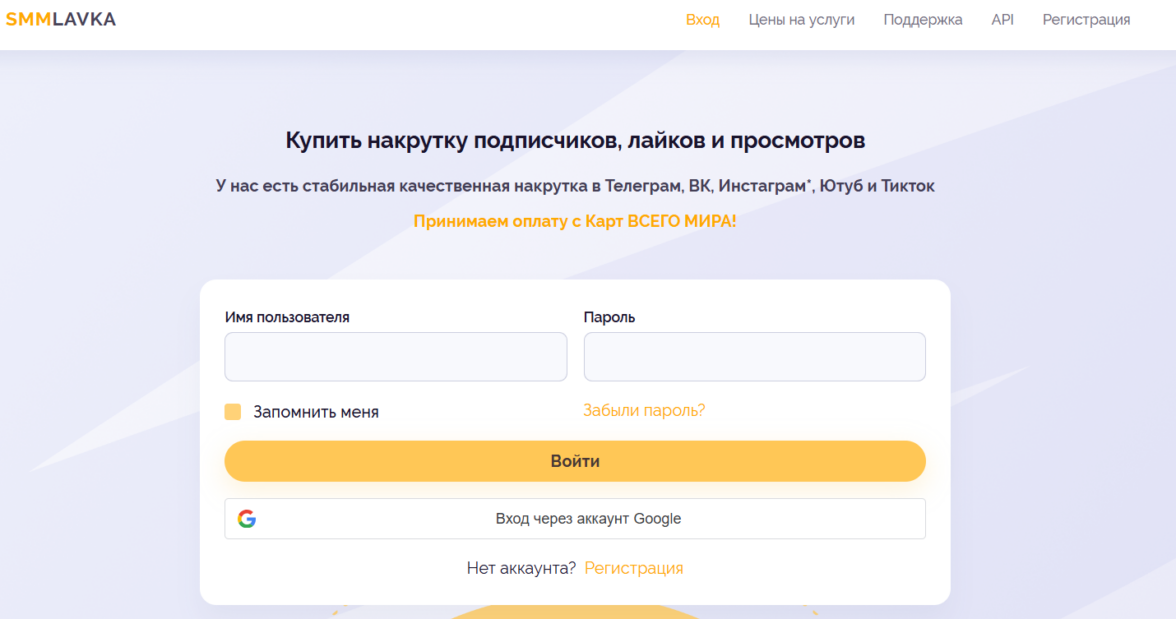Follow the Забыли пароль? link
This screenshot has height=619, width=1176.
tap(644, 410)
